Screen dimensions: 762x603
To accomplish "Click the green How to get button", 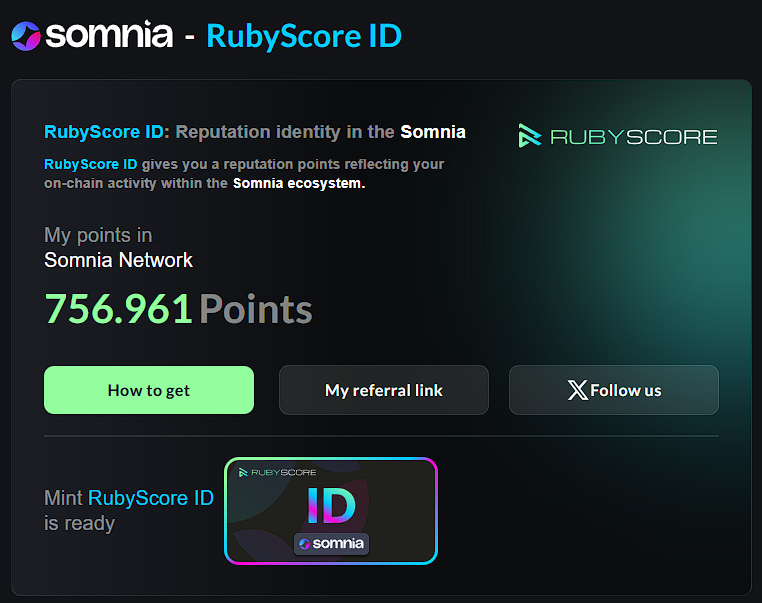I will click(x=149, y=390).
